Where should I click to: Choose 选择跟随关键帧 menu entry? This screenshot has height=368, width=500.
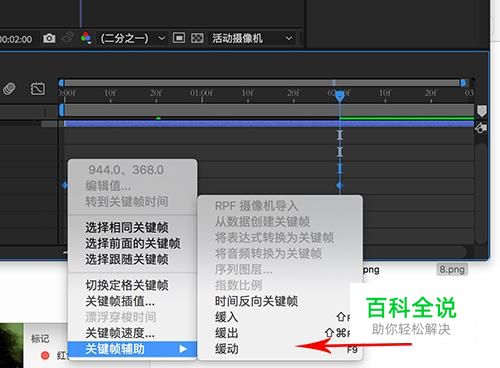click(x=127, y=259)
